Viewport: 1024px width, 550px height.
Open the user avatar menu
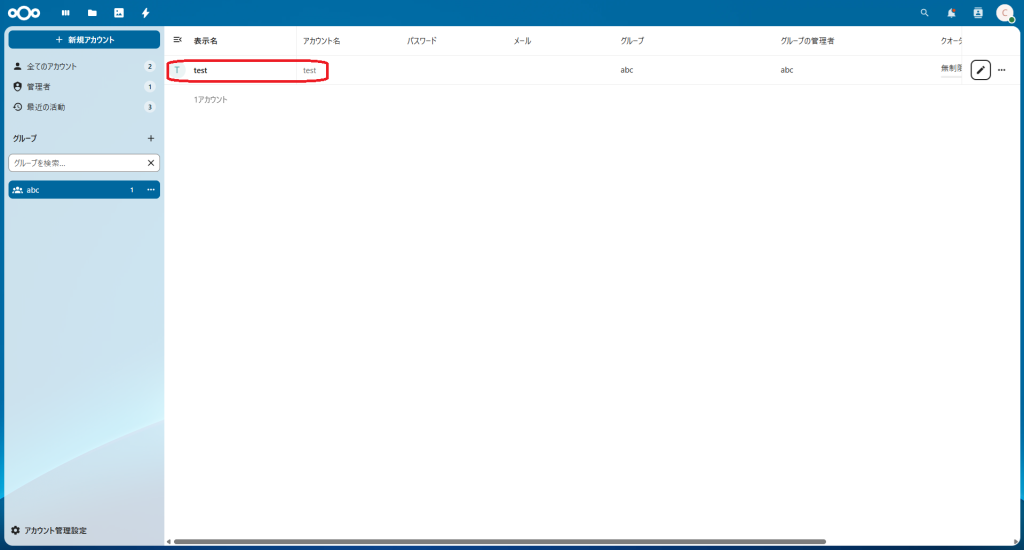(1005, 13)
